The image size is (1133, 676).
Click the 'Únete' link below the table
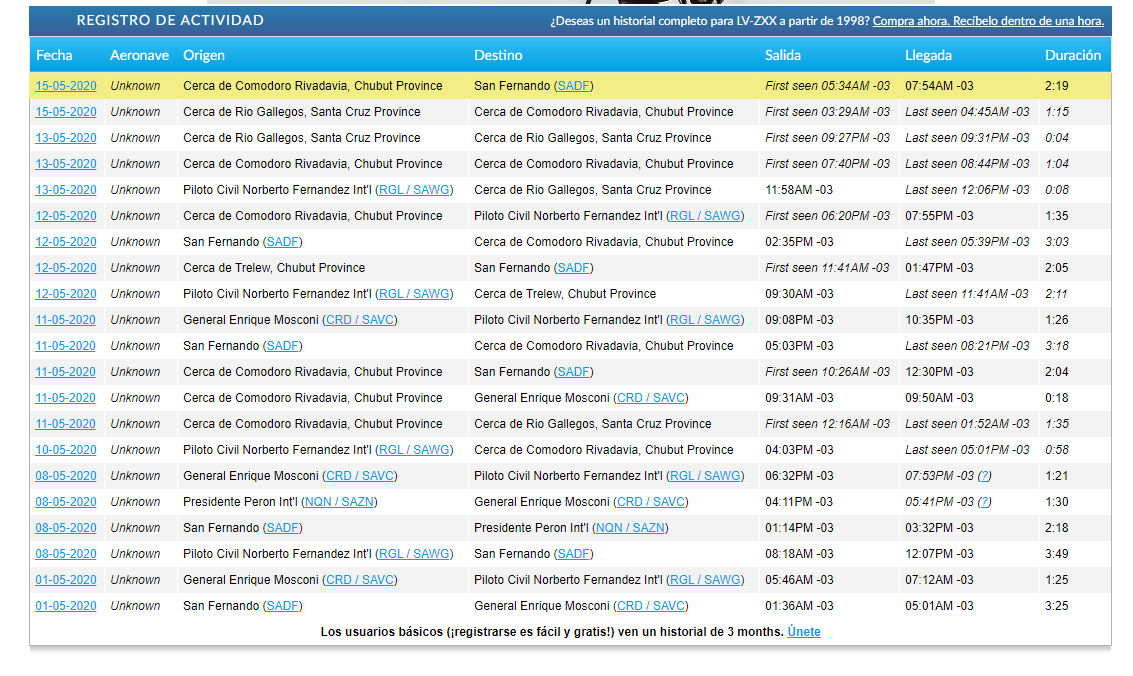pyautogui.click(x=804, y=632)
